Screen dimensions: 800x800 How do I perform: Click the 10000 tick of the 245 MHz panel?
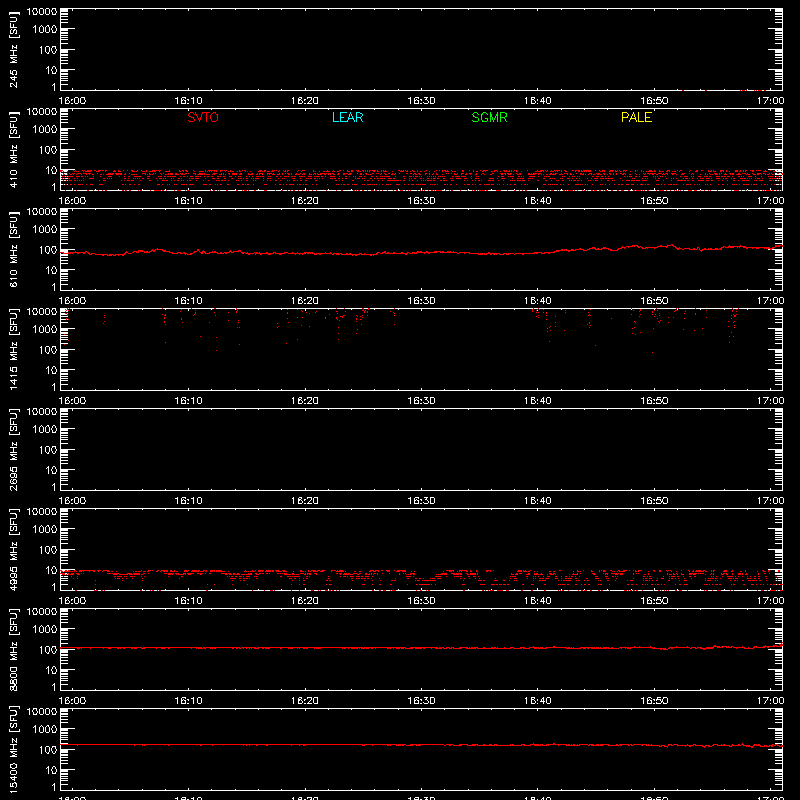click(x=42, y=12)
